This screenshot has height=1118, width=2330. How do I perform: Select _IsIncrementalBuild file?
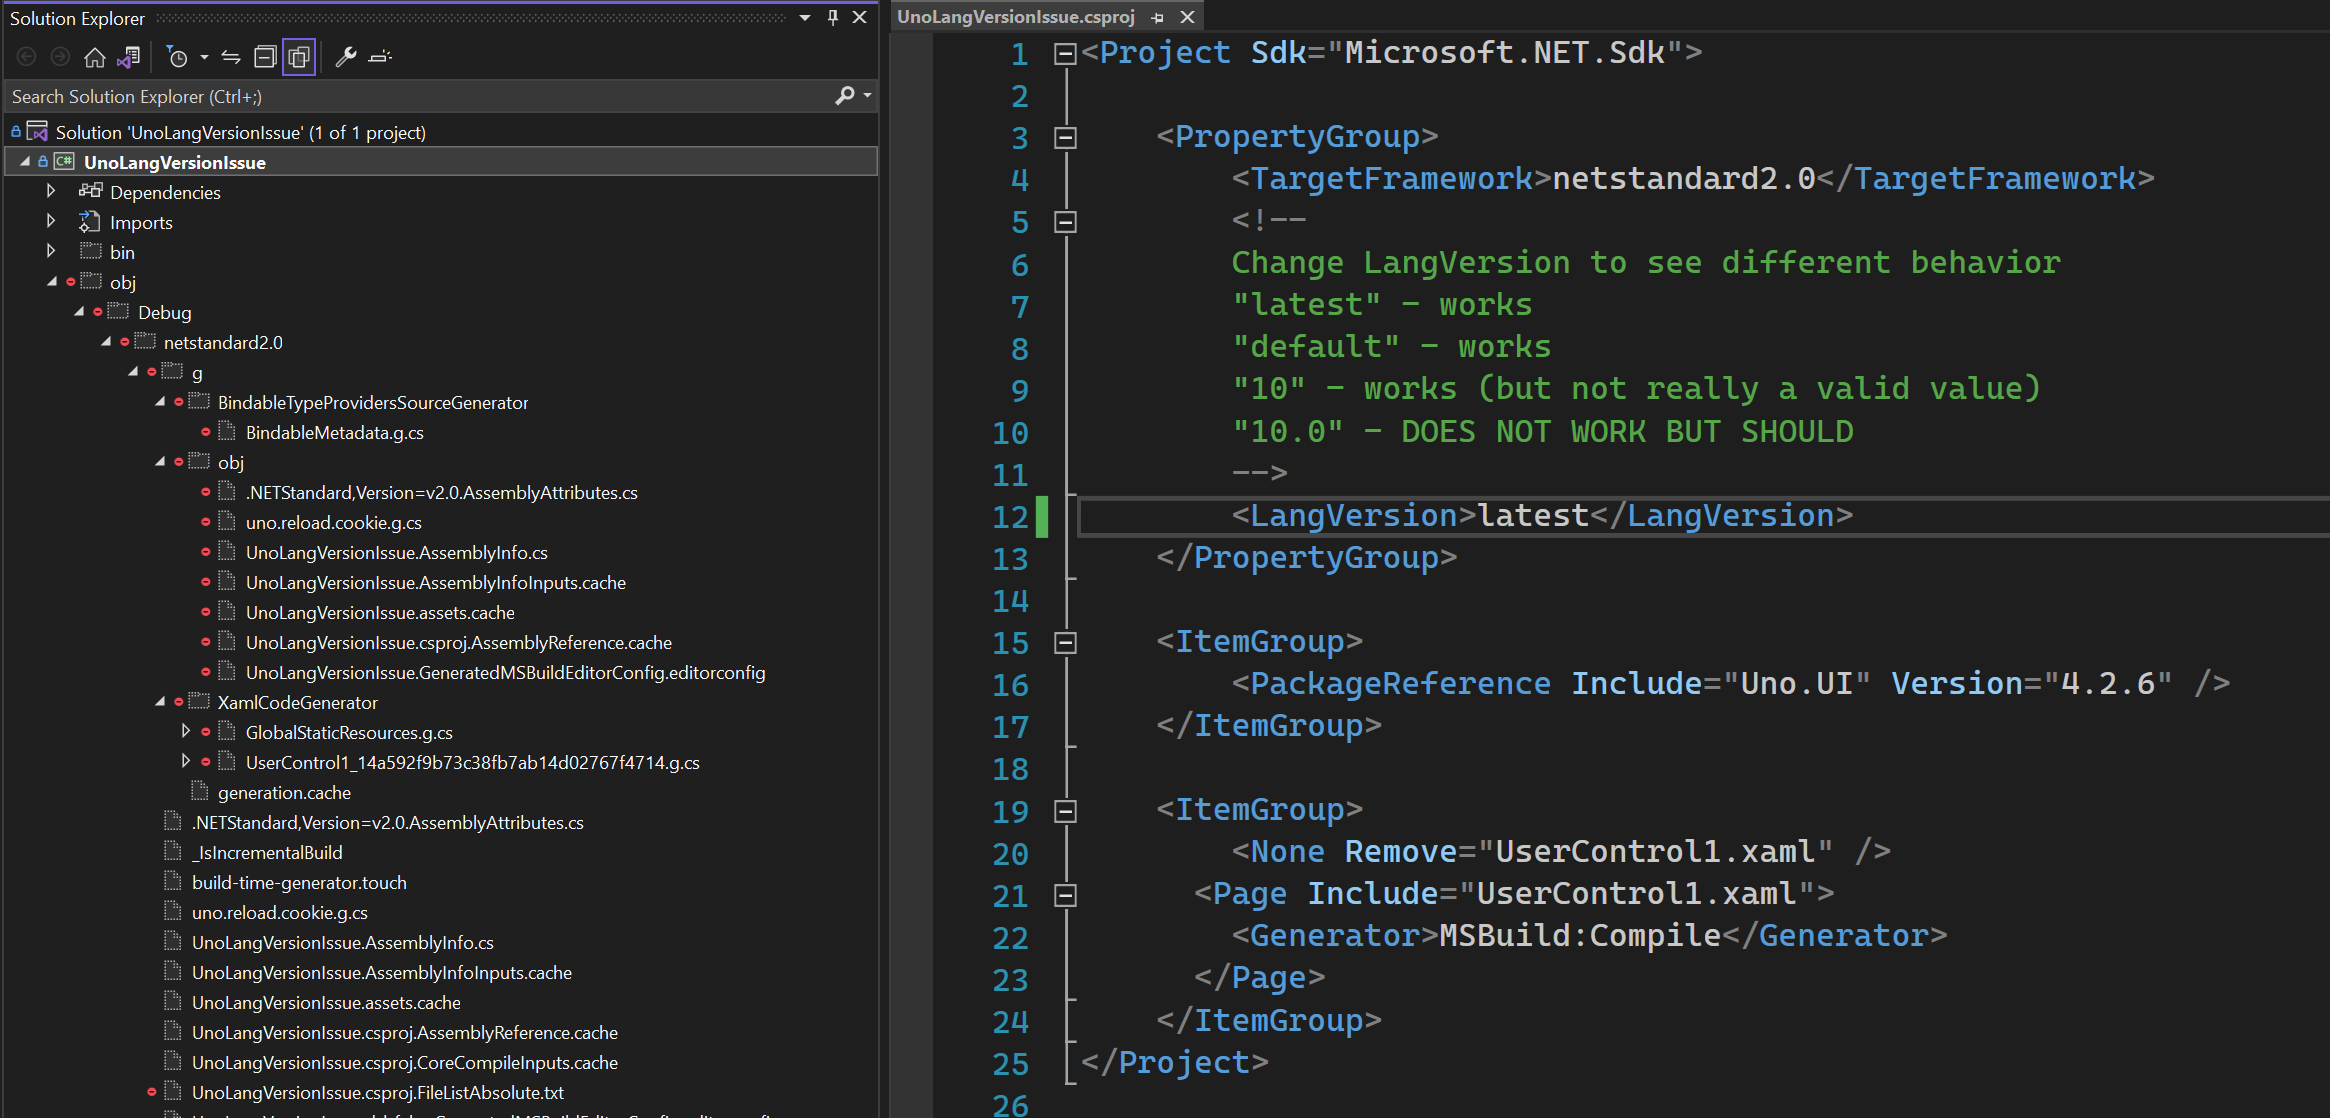(267, 852)
